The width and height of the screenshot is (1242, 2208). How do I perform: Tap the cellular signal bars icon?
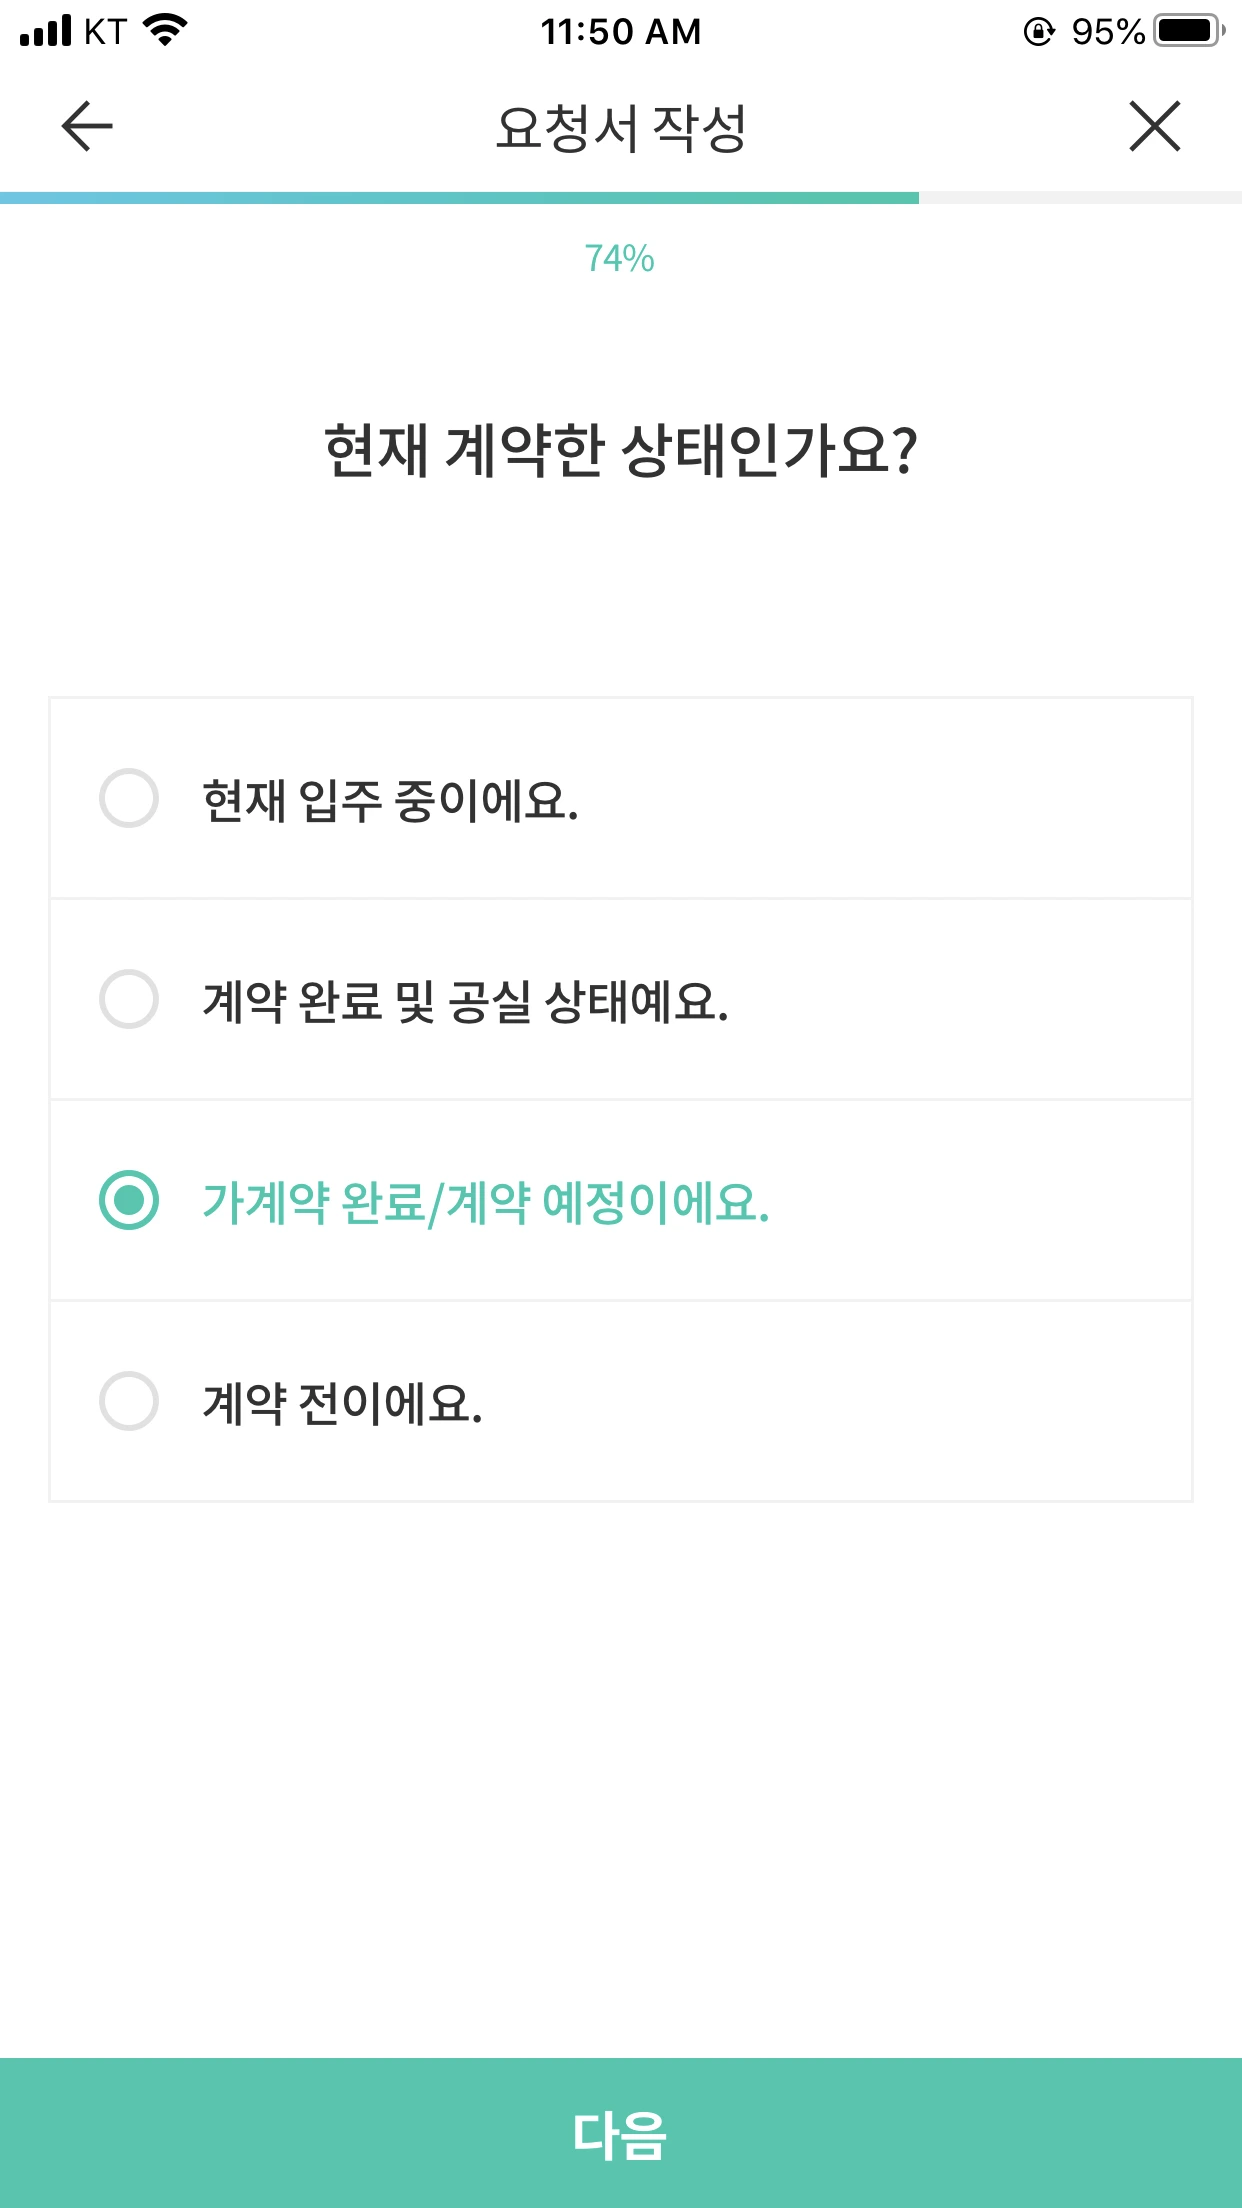(46, 31)
